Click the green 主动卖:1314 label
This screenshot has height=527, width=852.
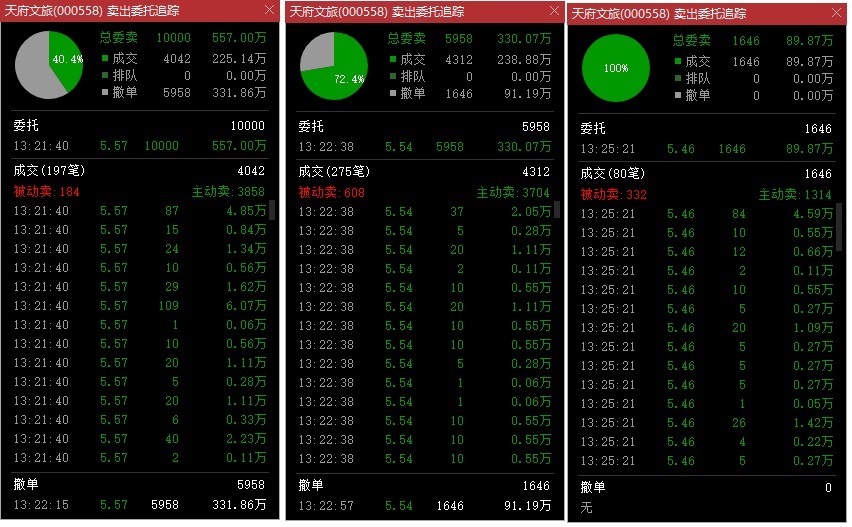click(795, 195)
